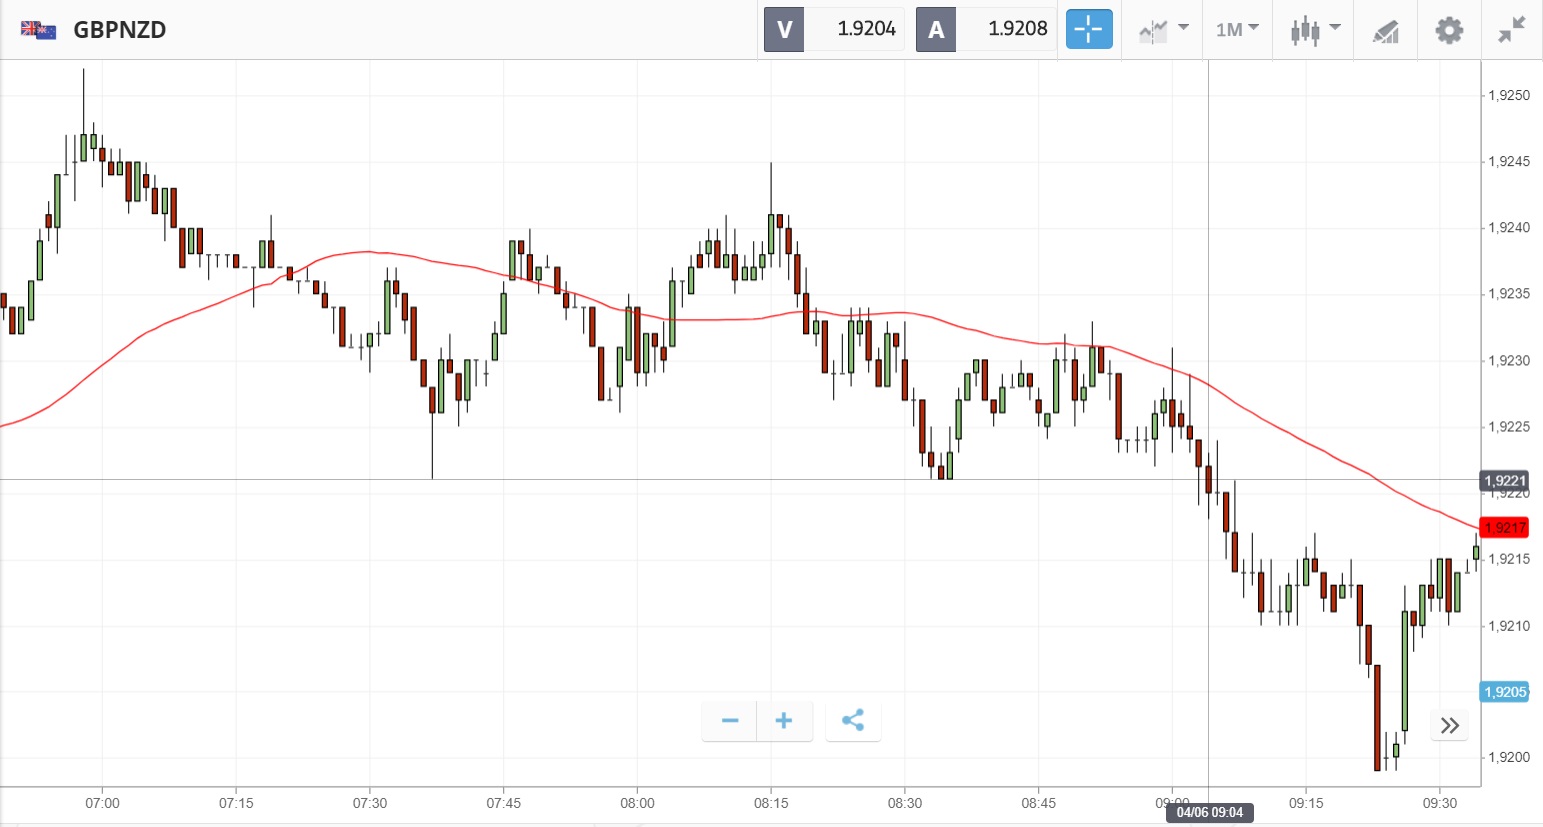The image size is (1543, 827).
Task: Open chart settings gear
Action: 1449,30
